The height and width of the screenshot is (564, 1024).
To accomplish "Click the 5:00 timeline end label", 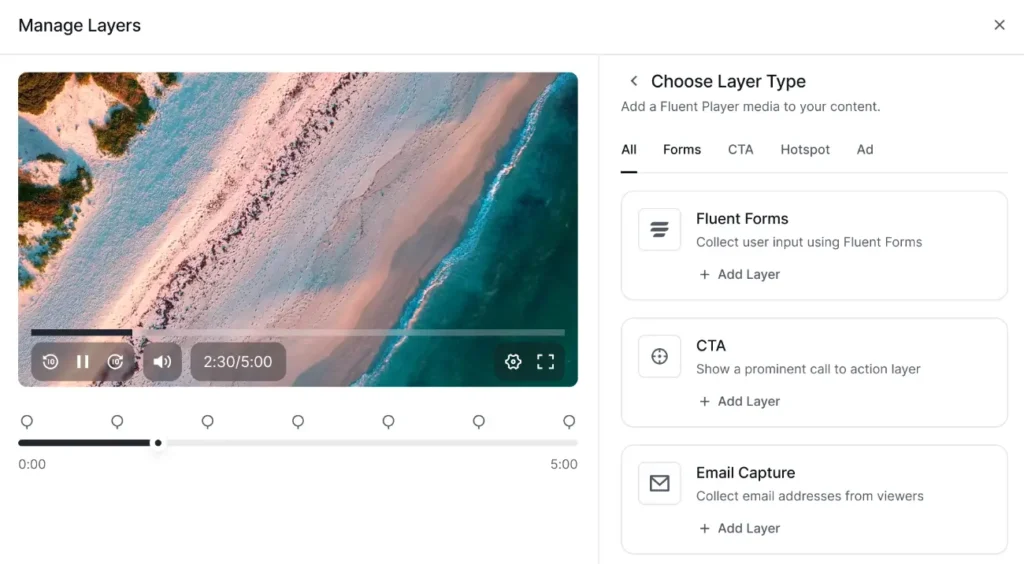I will [564, 464].
